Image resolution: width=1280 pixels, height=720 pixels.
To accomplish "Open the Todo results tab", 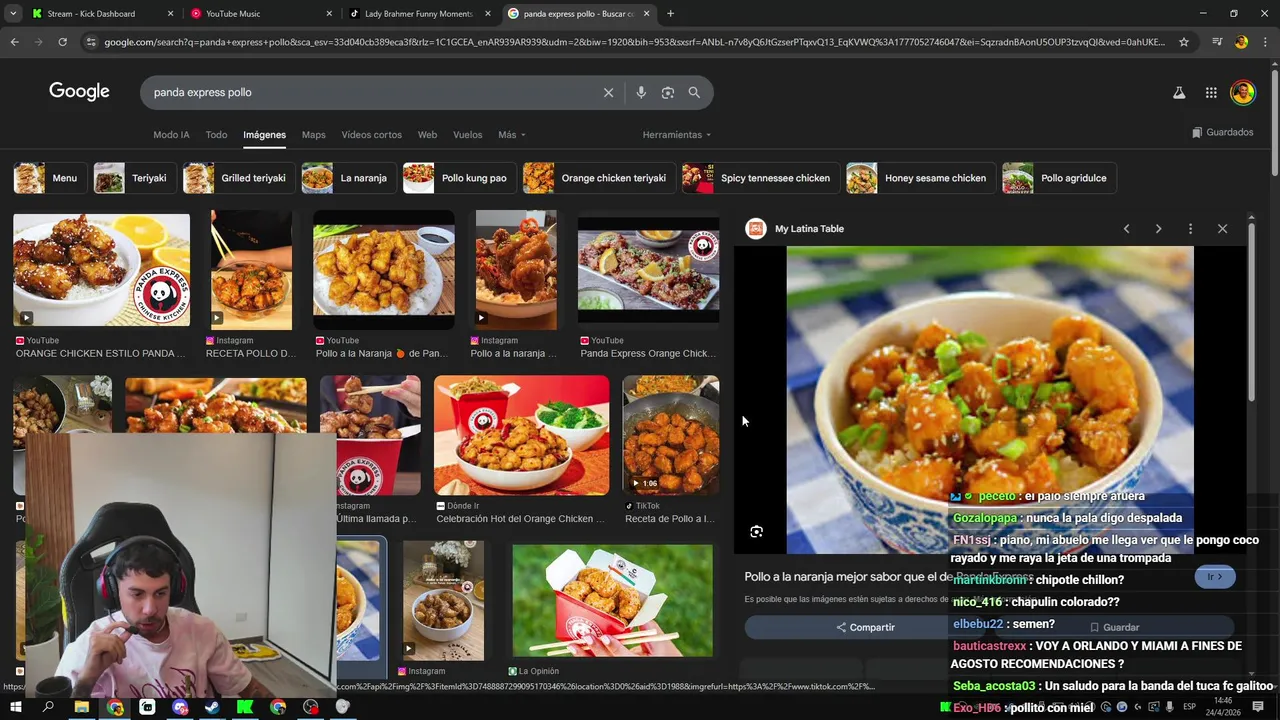I will [x=216, y=135].
